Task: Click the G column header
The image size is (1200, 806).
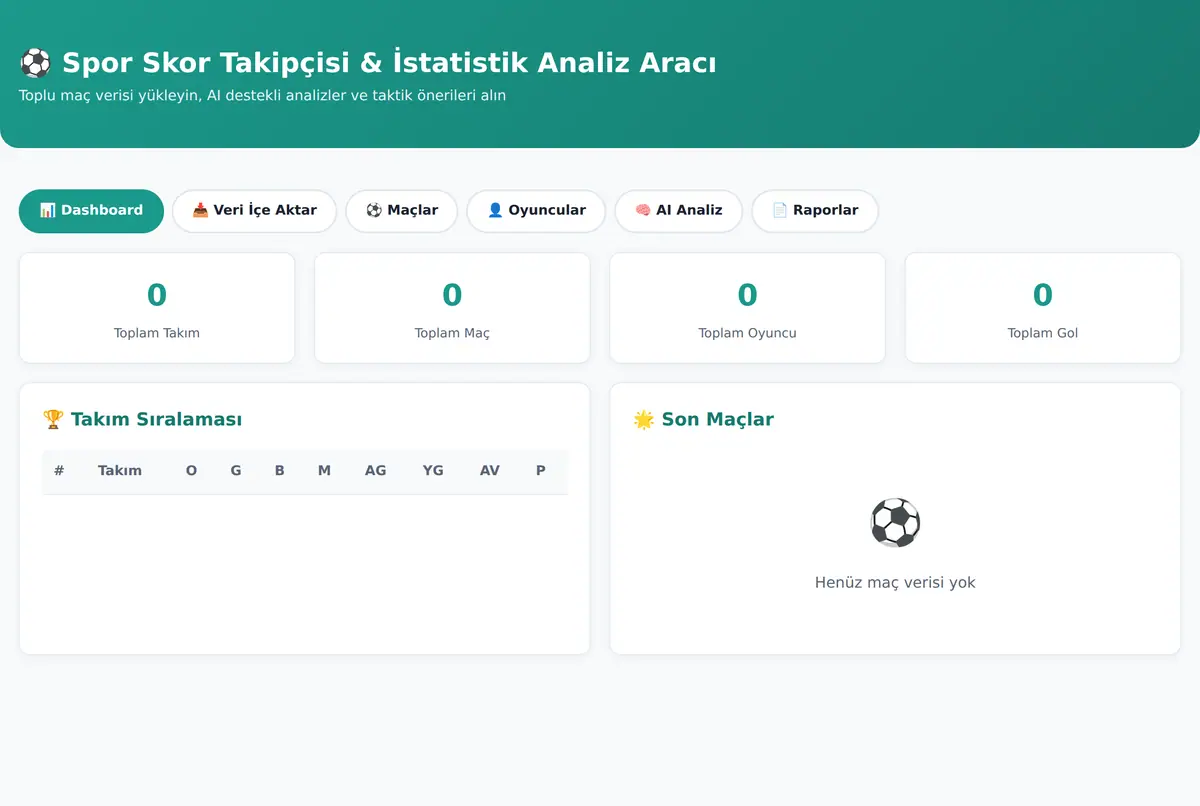Action: pyautogui.click(x=236, y=470)
